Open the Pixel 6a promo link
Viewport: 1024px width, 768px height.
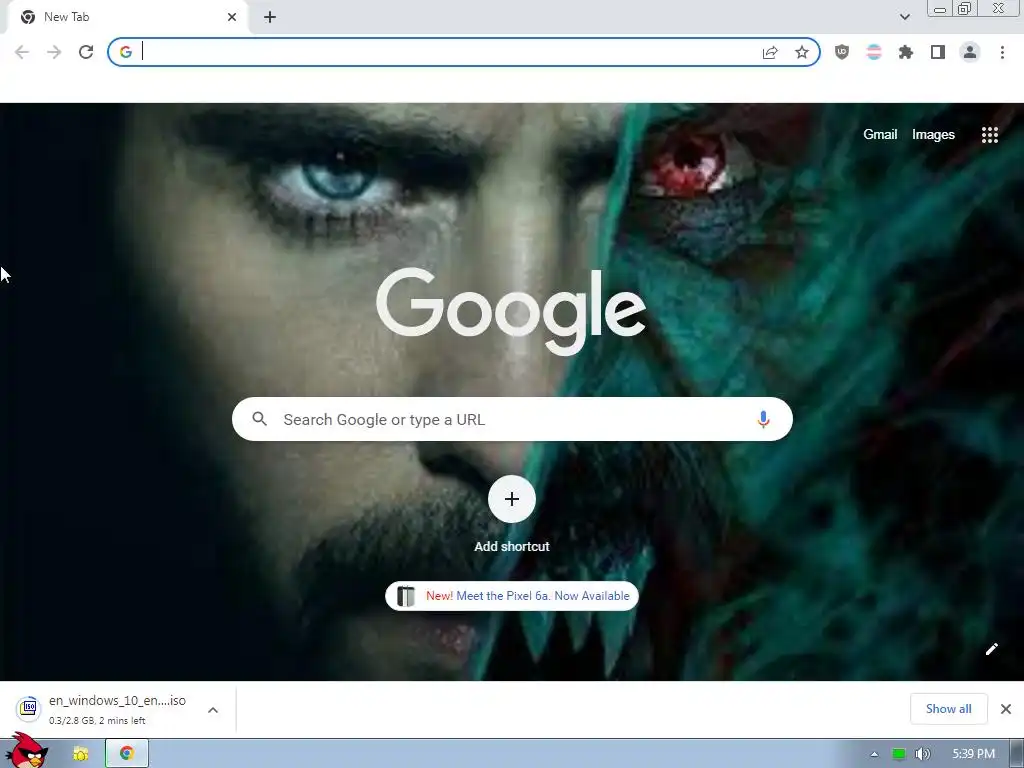(512, 596)
